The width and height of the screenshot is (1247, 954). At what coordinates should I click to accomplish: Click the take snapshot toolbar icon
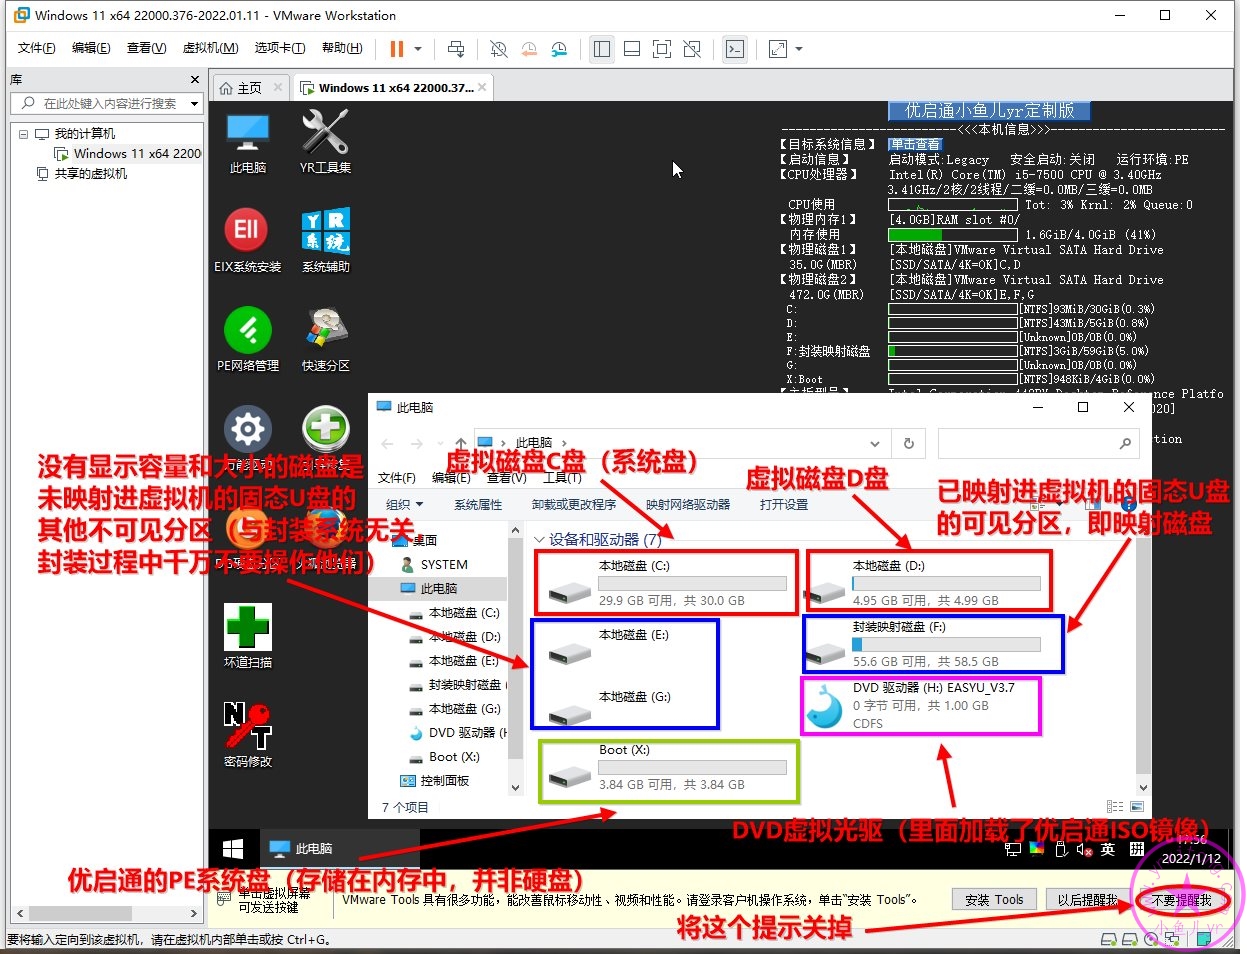[x=499, y=48]
